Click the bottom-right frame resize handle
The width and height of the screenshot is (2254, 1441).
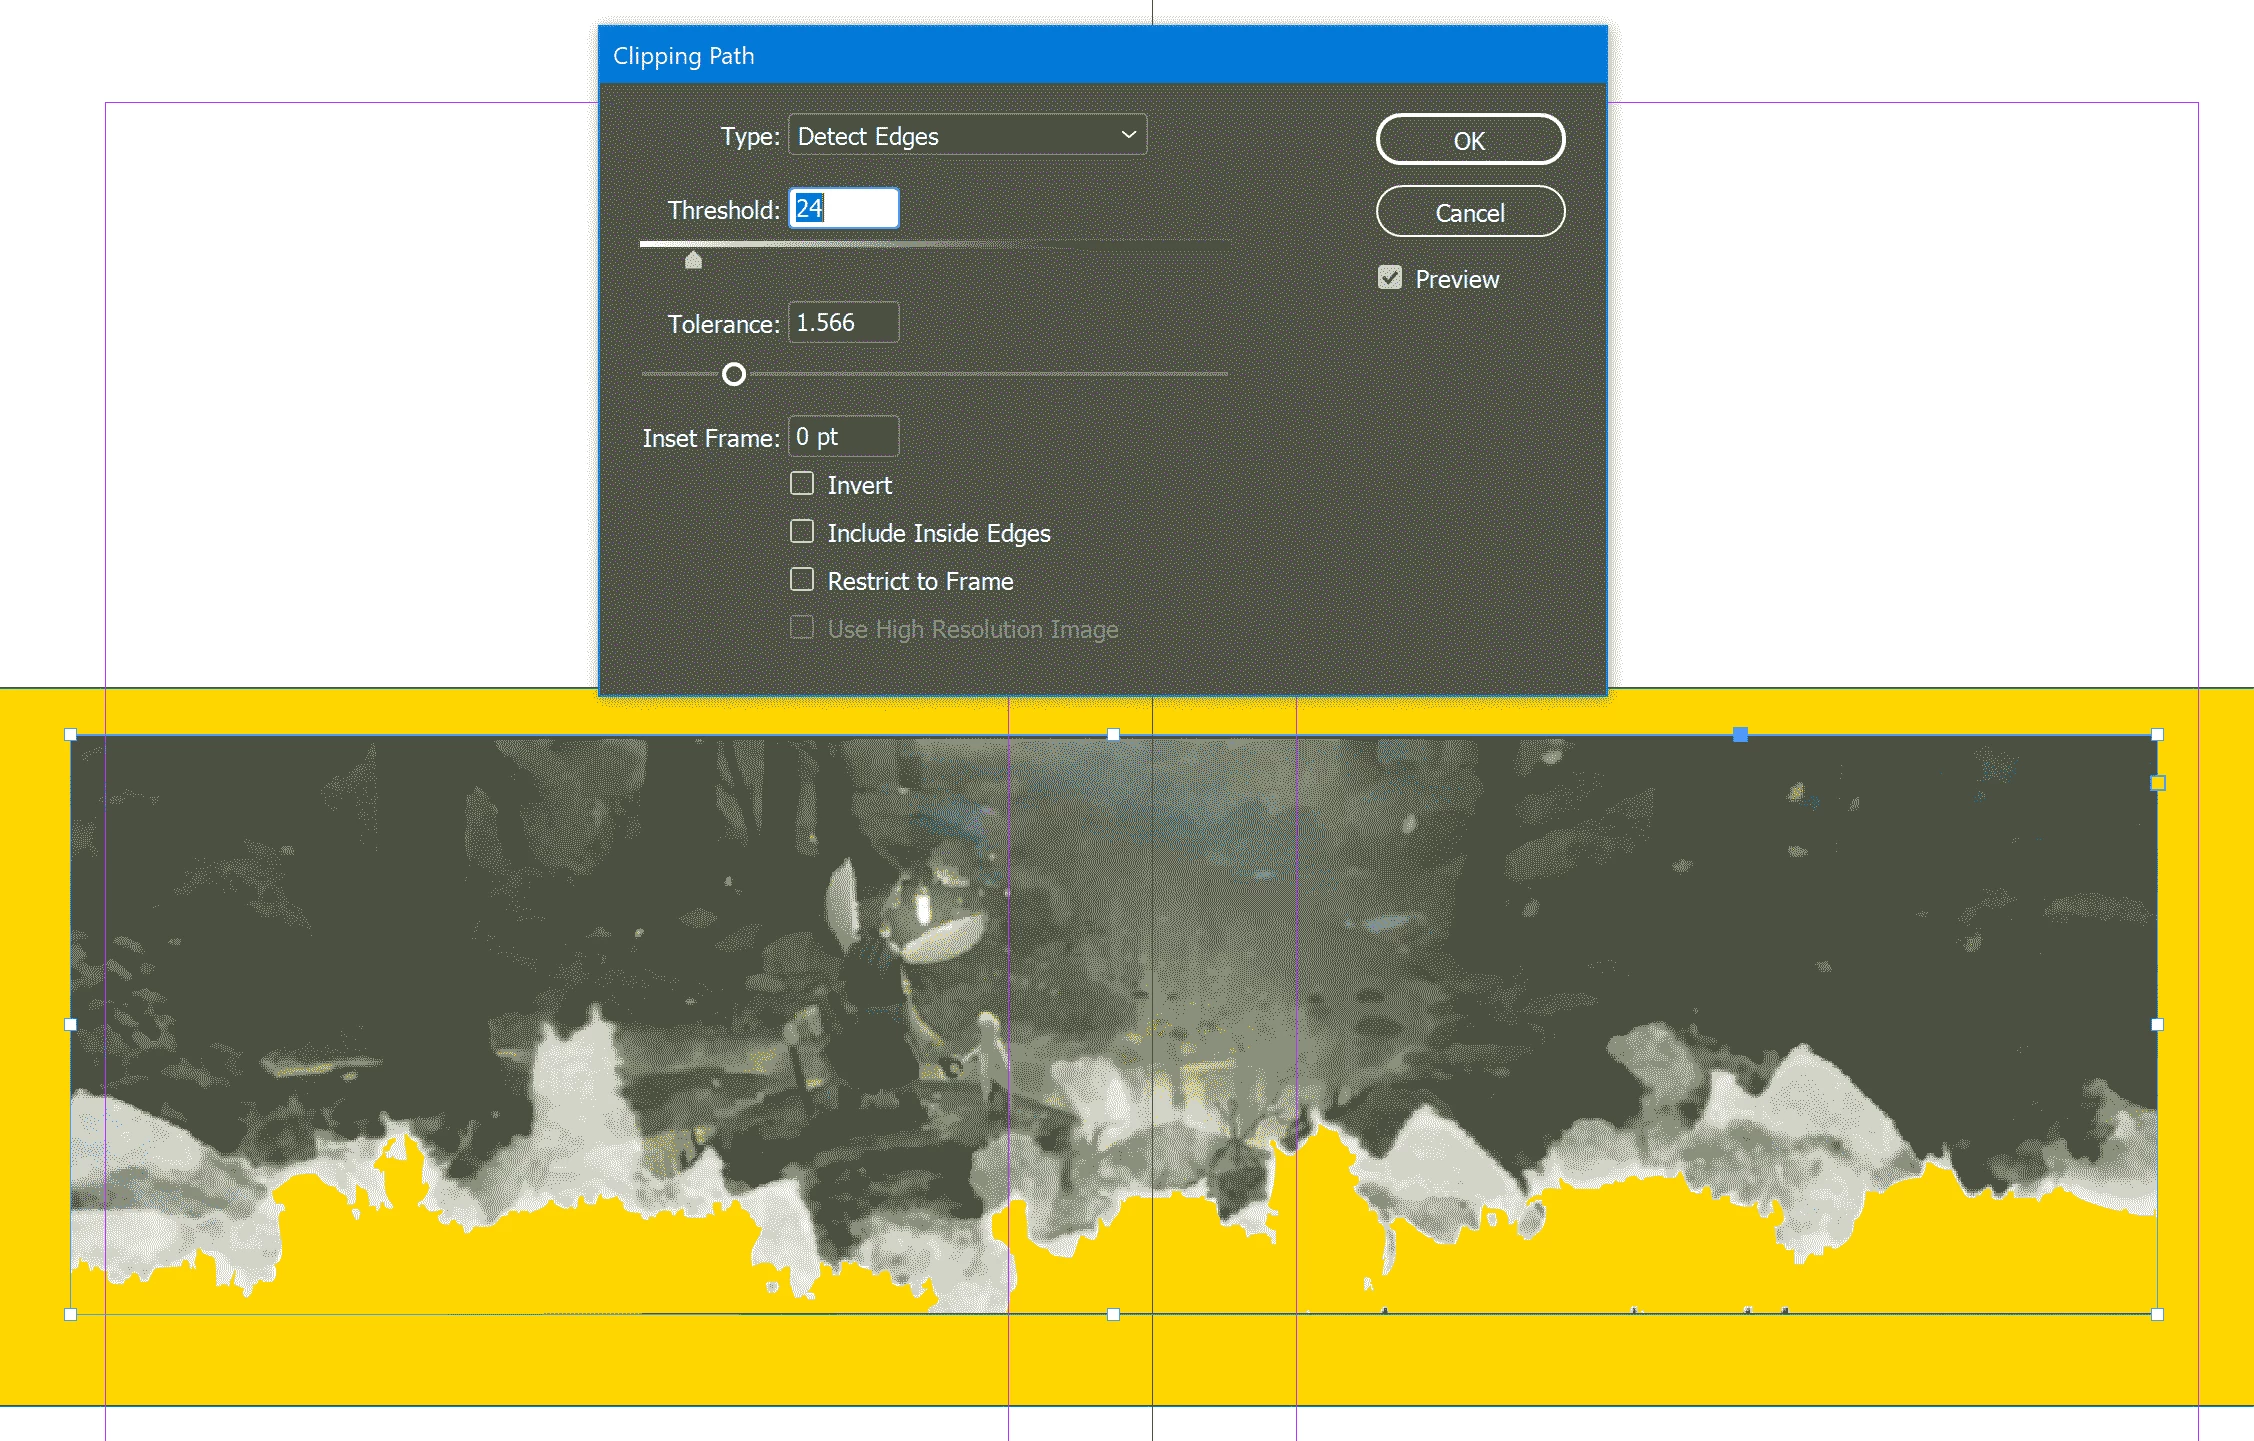pyautogui.click(x=2157, y=1314)
